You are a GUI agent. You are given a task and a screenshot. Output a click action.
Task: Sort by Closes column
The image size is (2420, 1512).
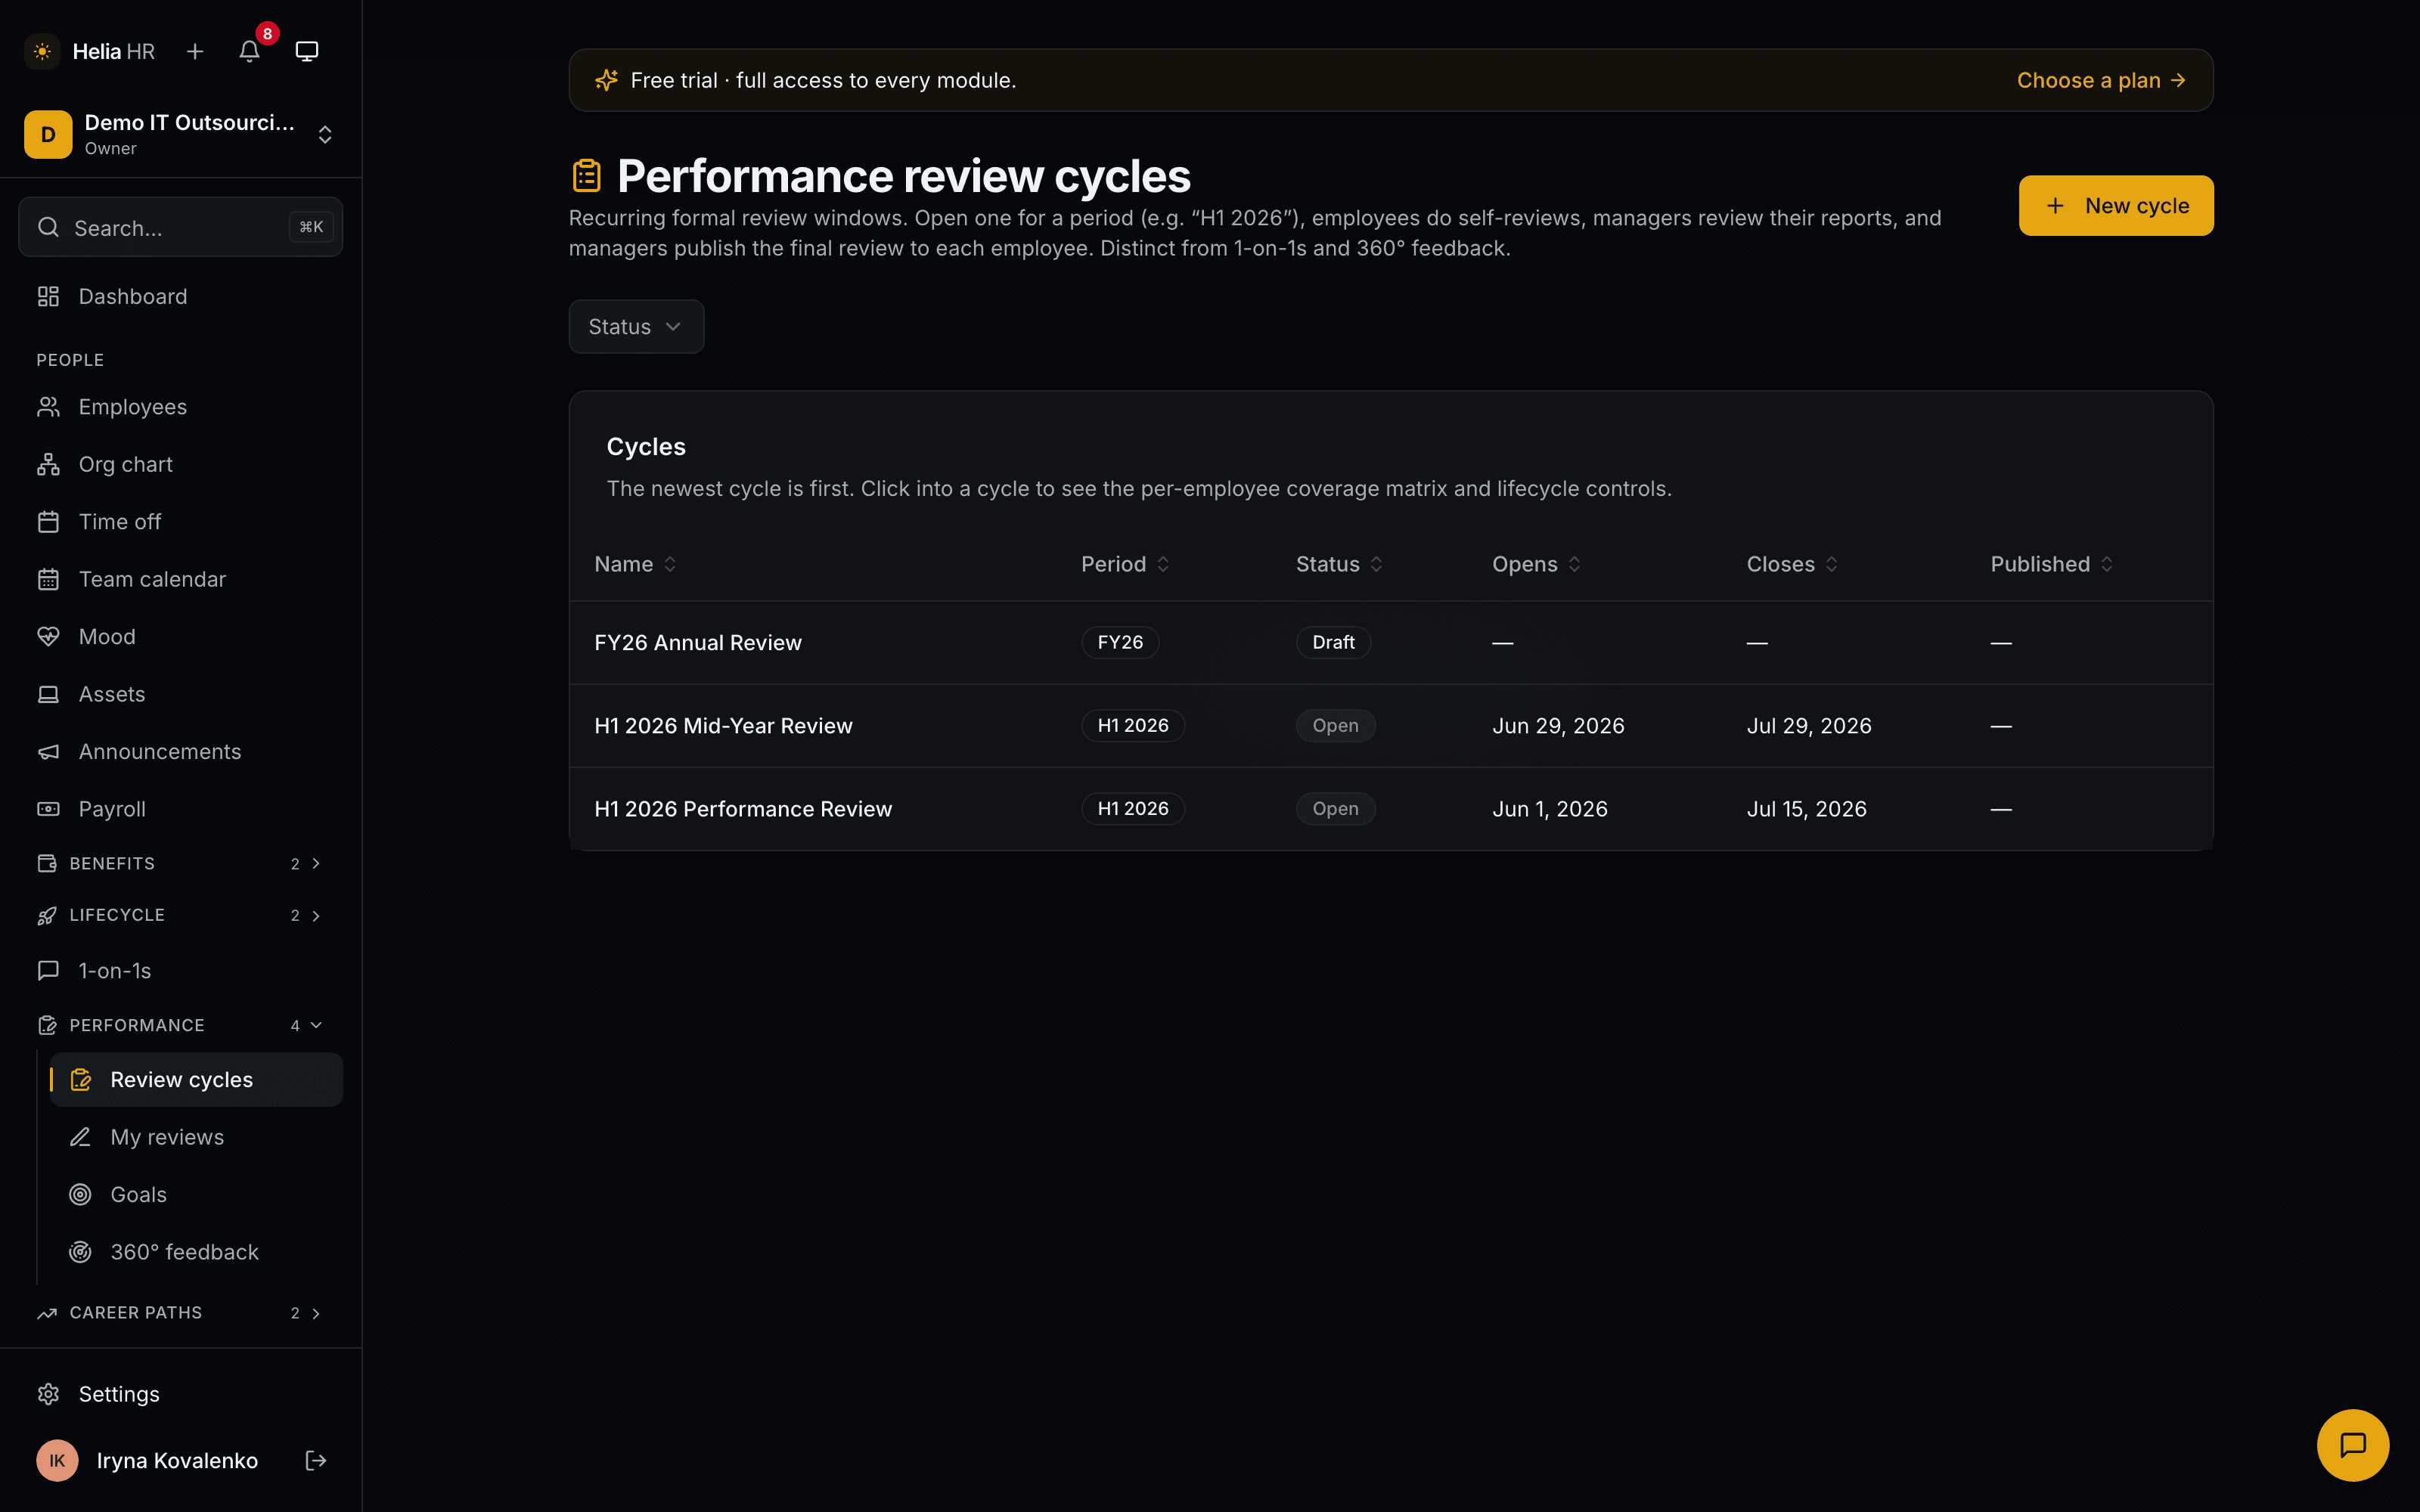1792,564
